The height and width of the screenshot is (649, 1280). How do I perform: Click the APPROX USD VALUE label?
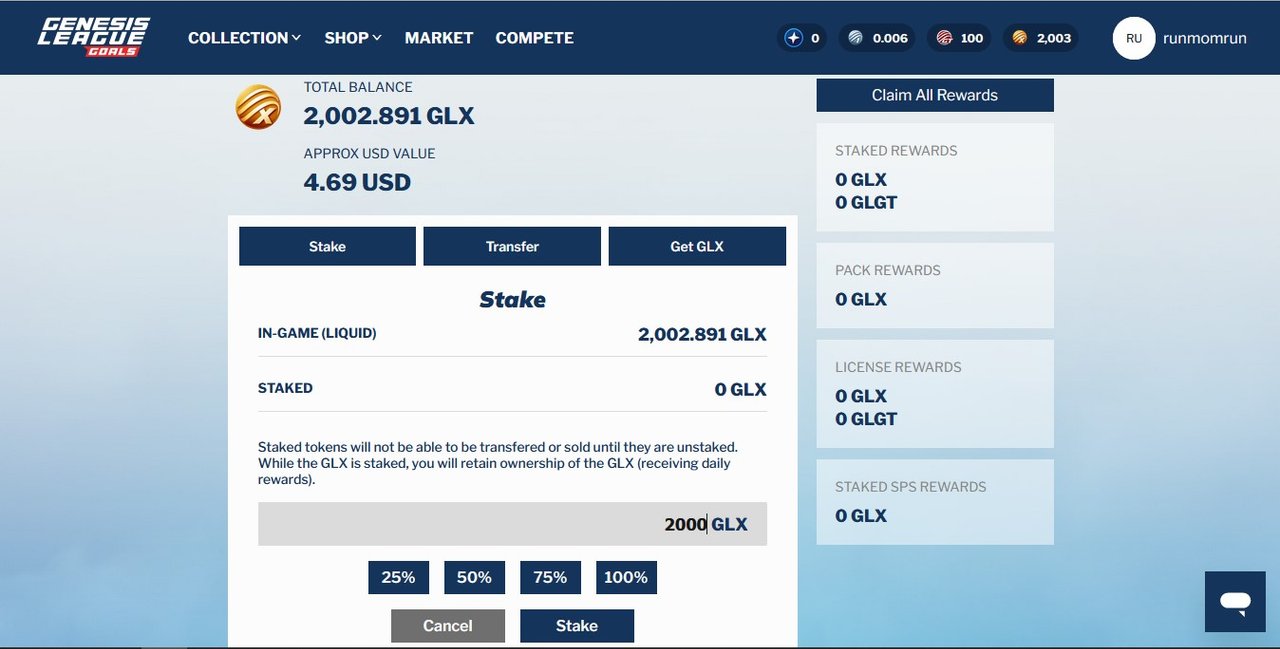coord(370,154)
